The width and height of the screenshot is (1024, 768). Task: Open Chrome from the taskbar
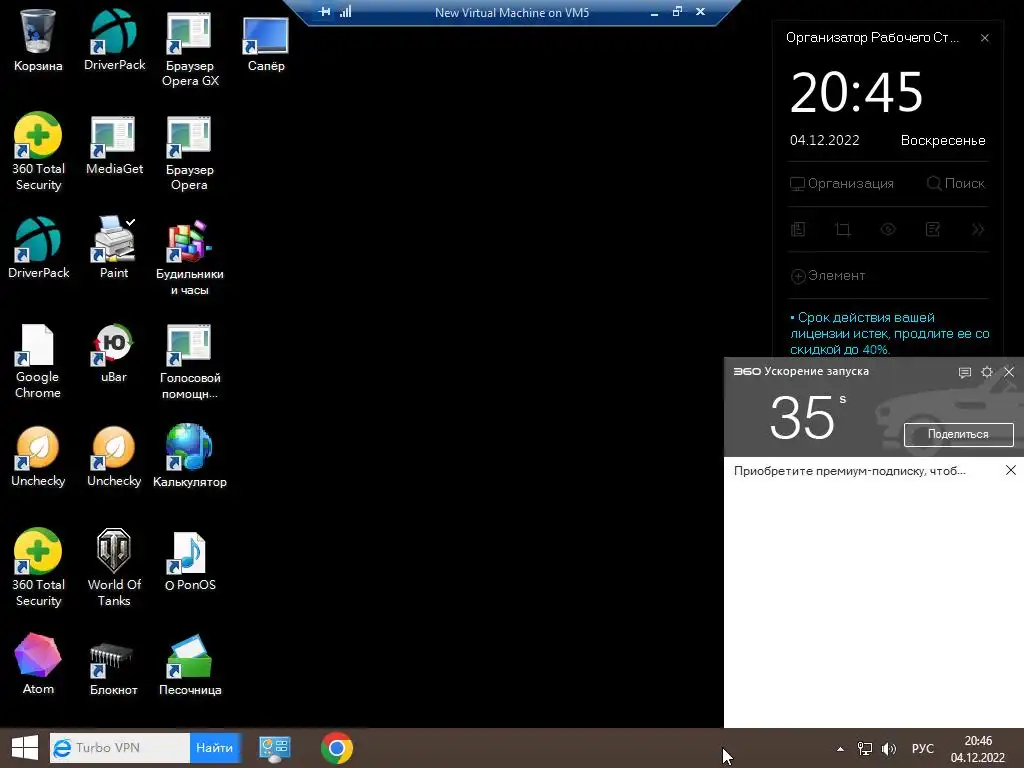coord(337,748)
